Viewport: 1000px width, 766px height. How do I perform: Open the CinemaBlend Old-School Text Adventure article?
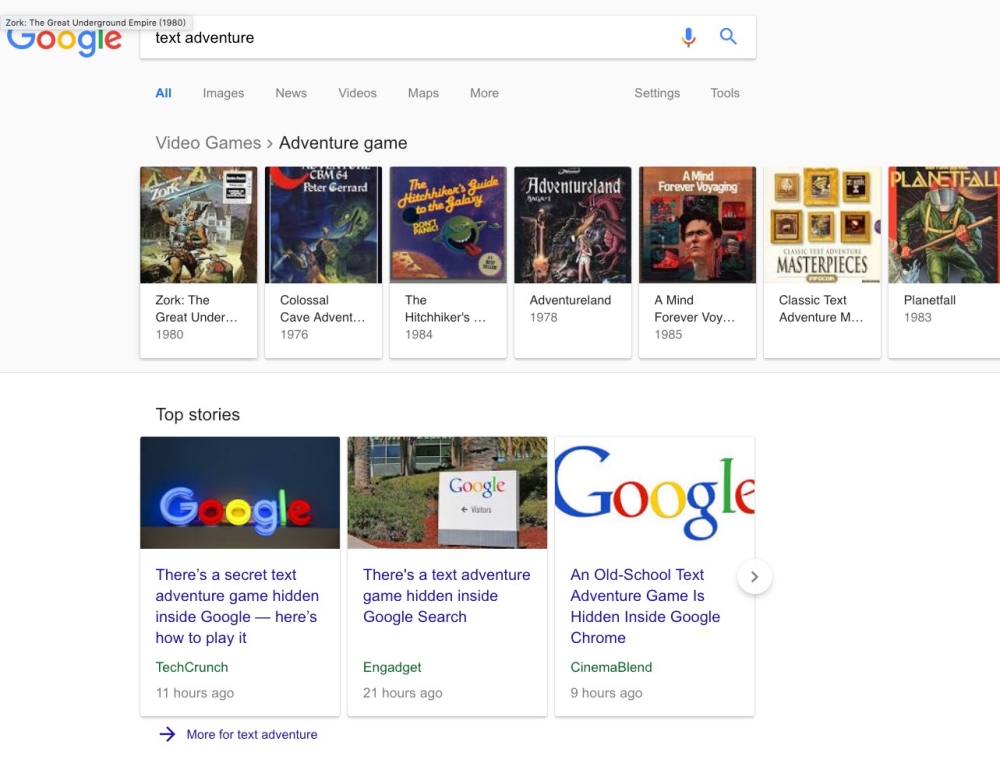(x=645, y=606)
